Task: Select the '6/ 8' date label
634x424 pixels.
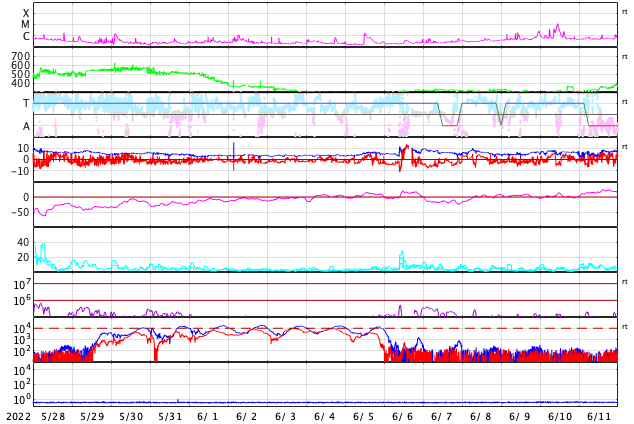Action: (480, 416)
